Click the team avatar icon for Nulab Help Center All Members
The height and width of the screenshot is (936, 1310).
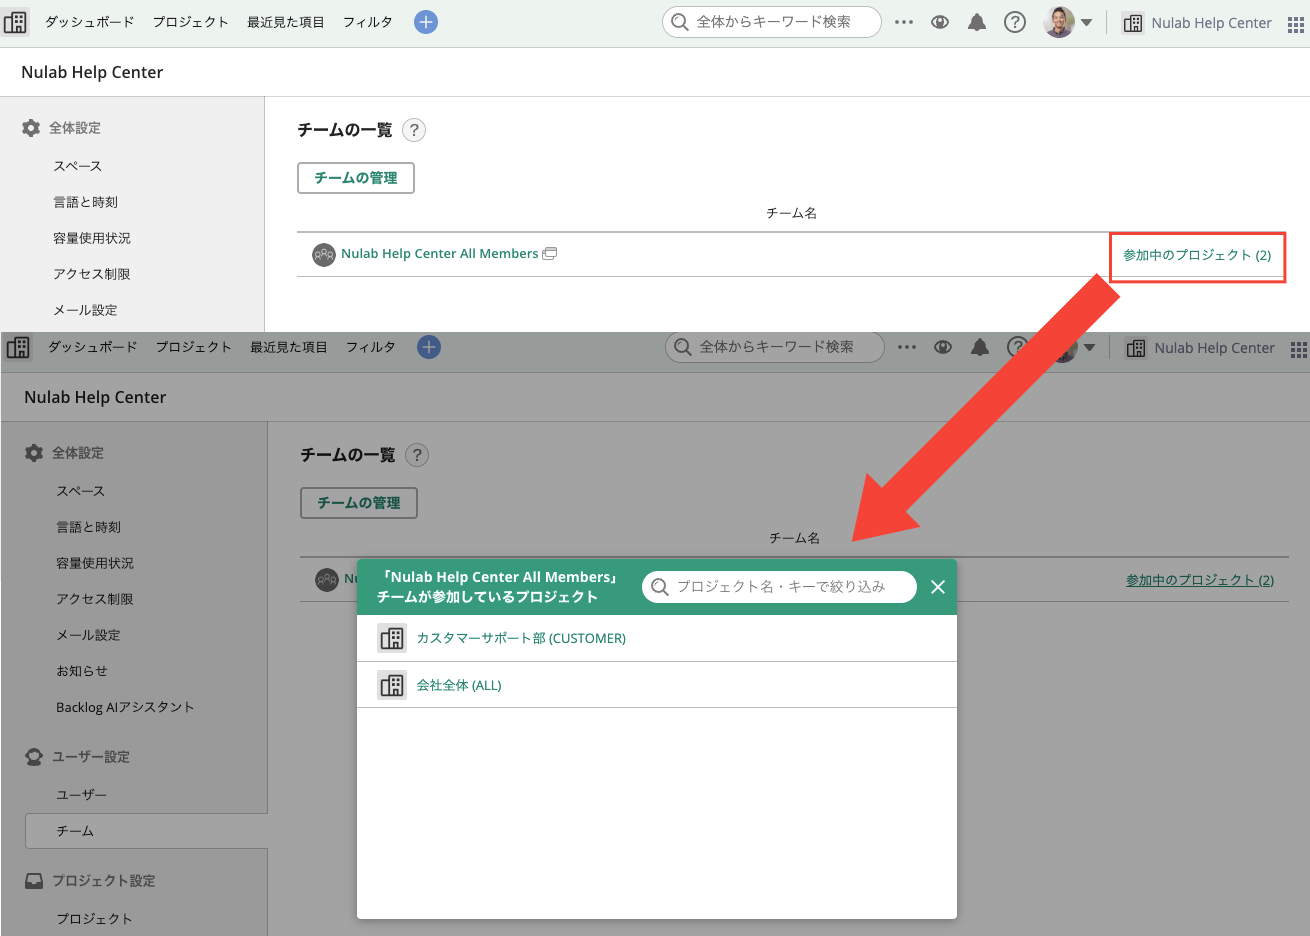pos(324,255)
